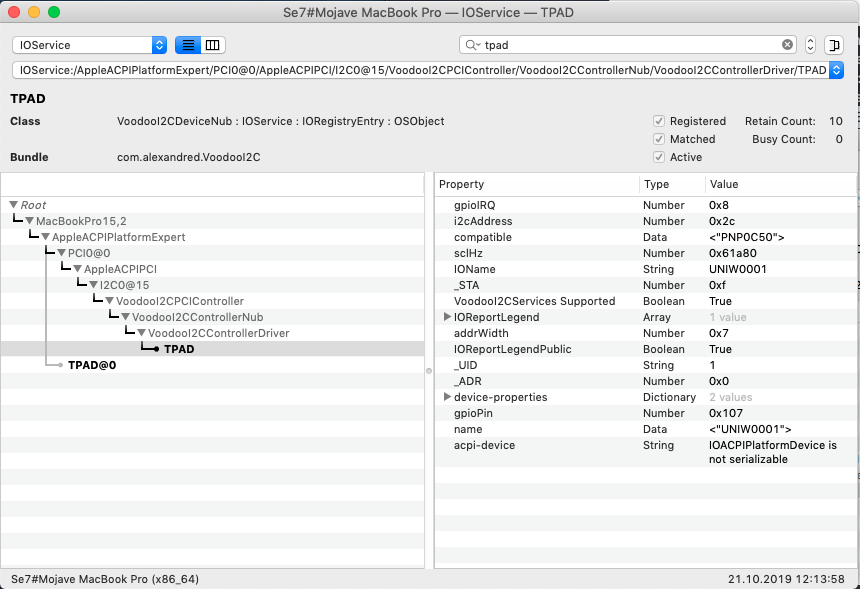Viewport: 860px width, 589px height.
Task: Open search options magnifier menu
Action: 471,45
